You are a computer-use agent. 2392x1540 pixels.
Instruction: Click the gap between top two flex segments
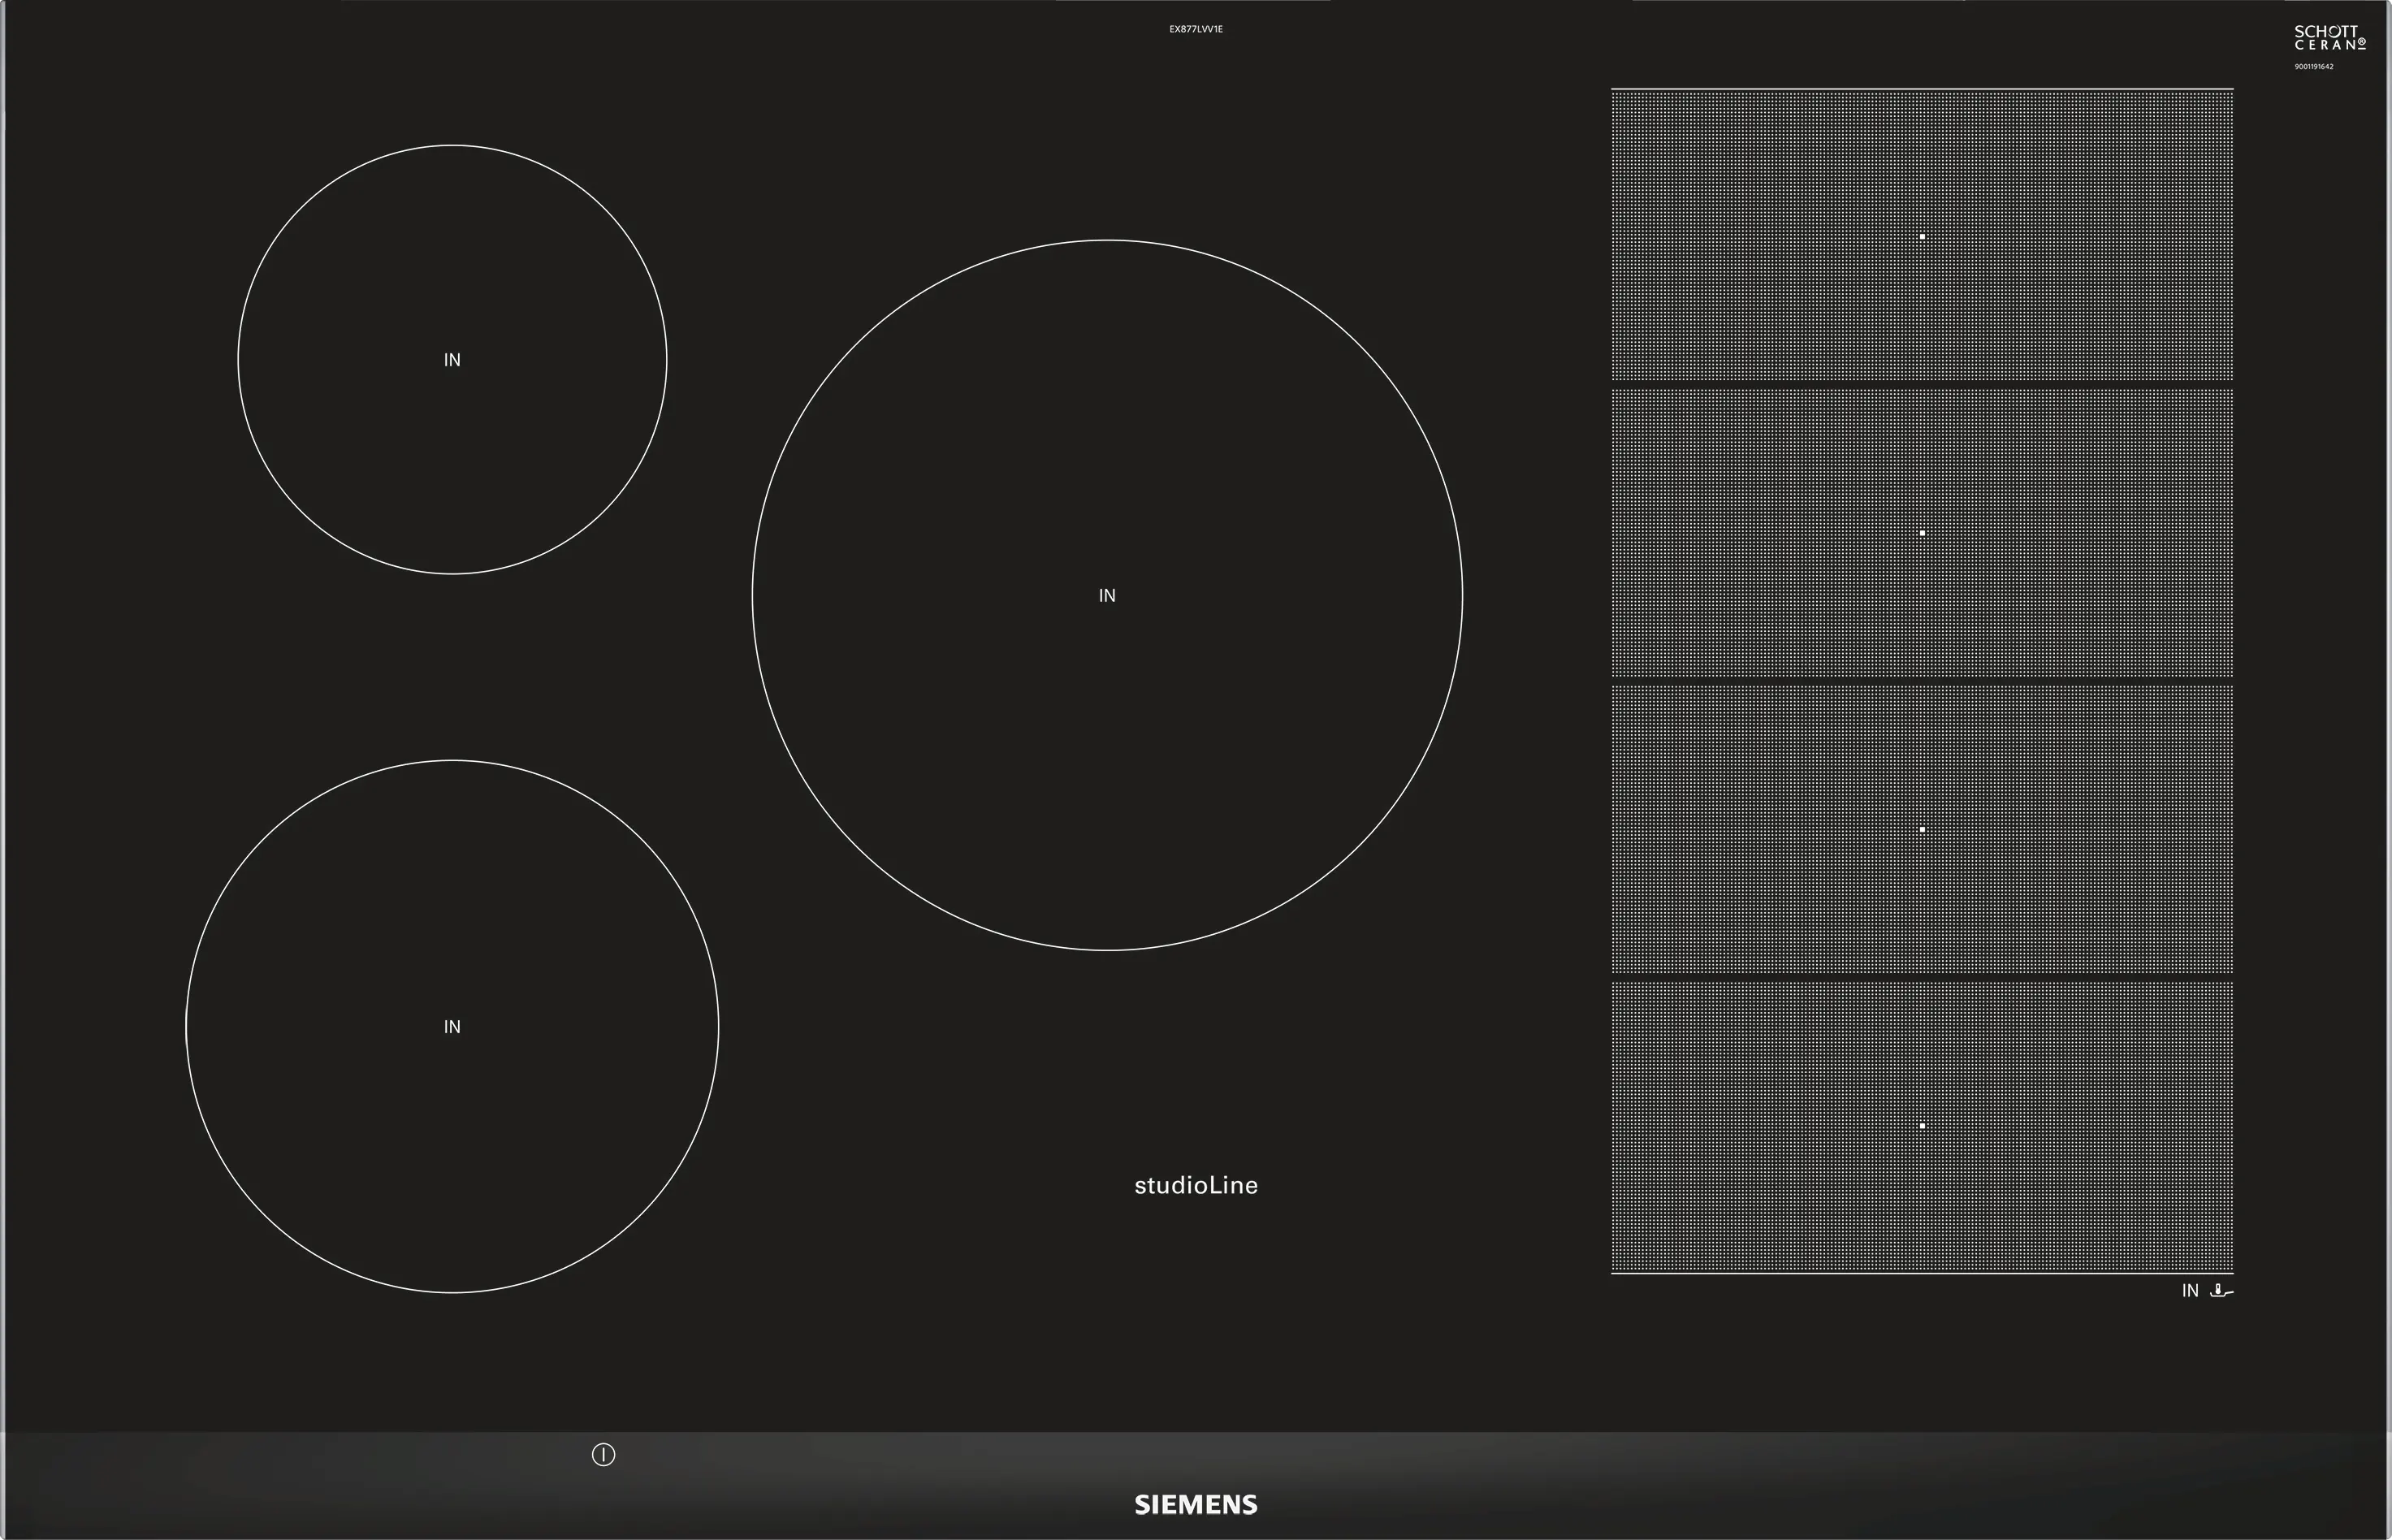point(1922,385)
